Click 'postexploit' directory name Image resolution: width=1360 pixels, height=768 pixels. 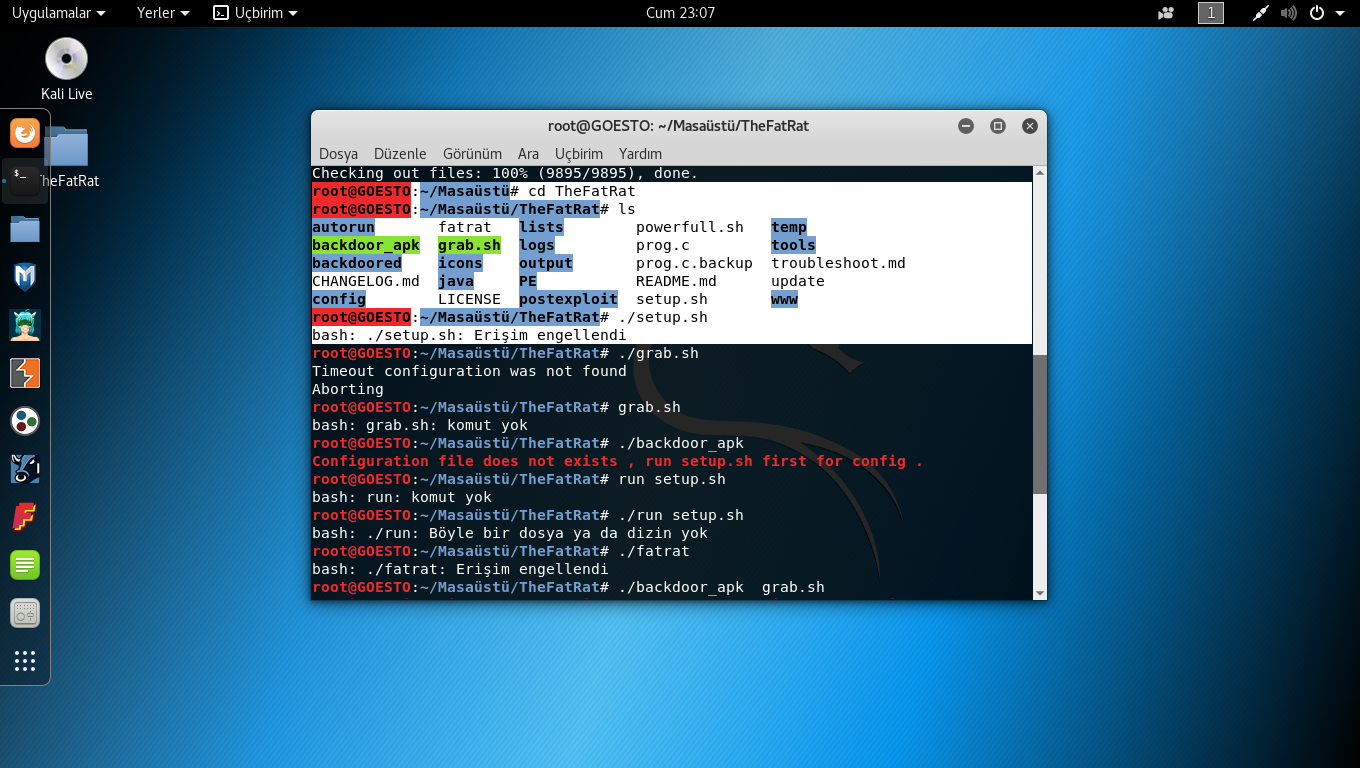click(568, 299)
